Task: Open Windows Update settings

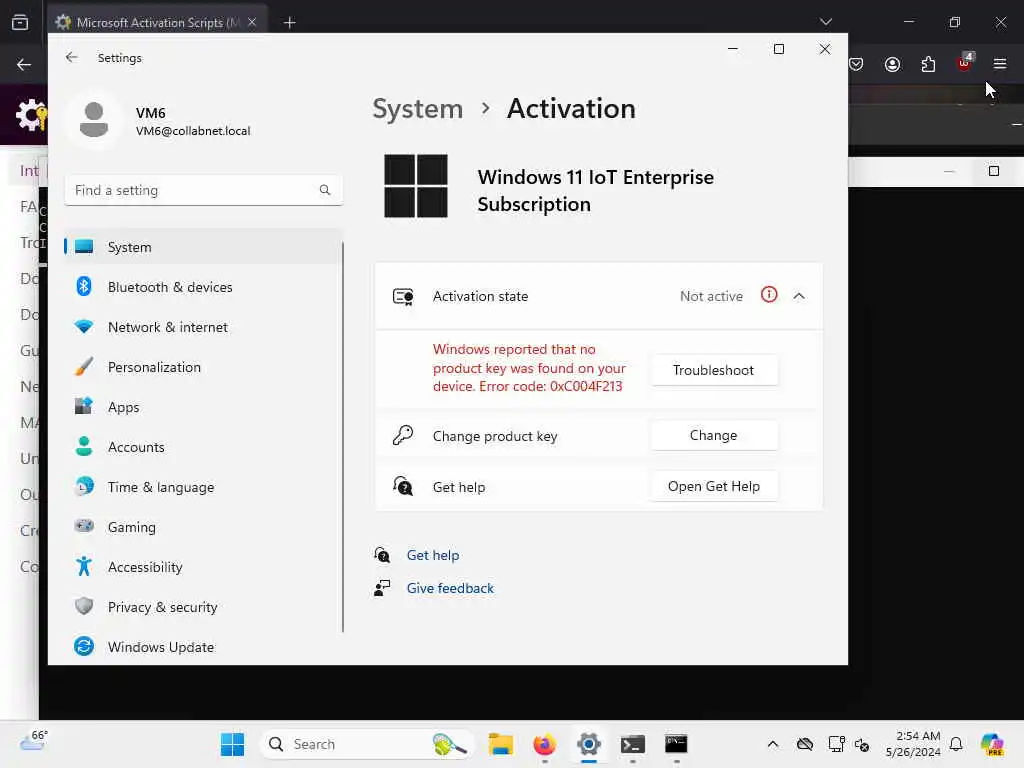Action: 203,647
